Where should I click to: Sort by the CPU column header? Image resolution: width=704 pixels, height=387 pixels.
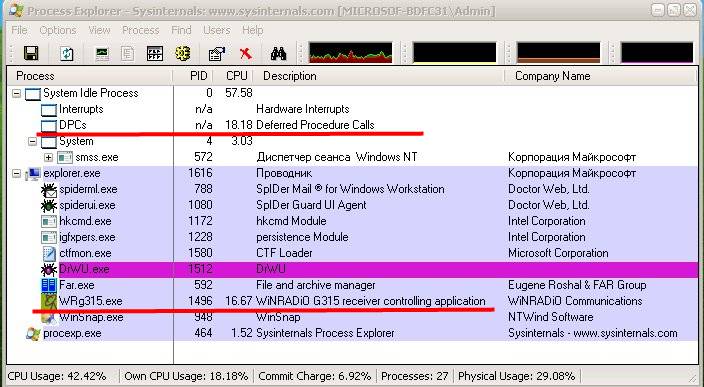[233, 76]
